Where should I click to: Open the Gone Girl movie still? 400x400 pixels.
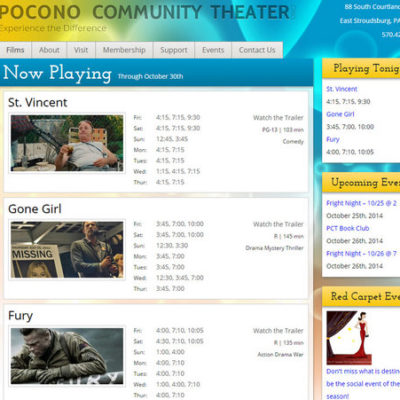pyautogui.click(x=67, y=250)
